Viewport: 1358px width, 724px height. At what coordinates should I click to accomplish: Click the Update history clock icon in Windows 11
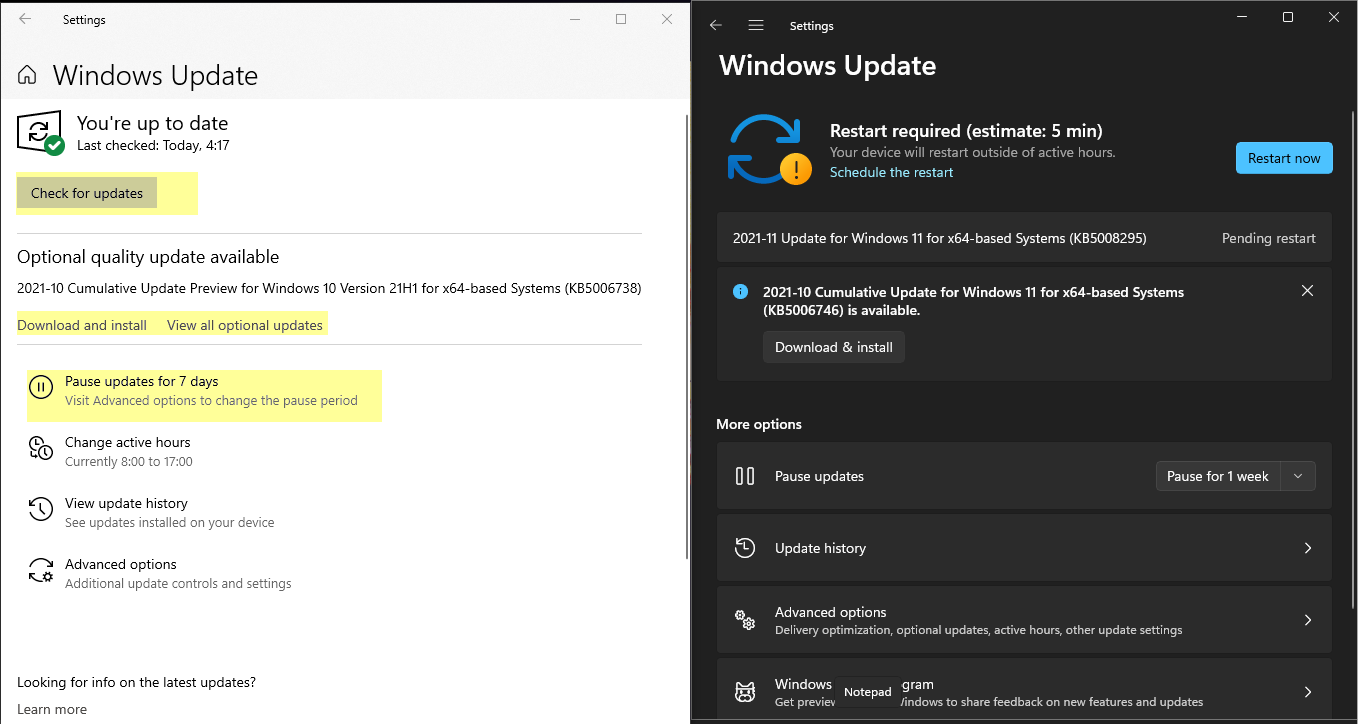745,548
